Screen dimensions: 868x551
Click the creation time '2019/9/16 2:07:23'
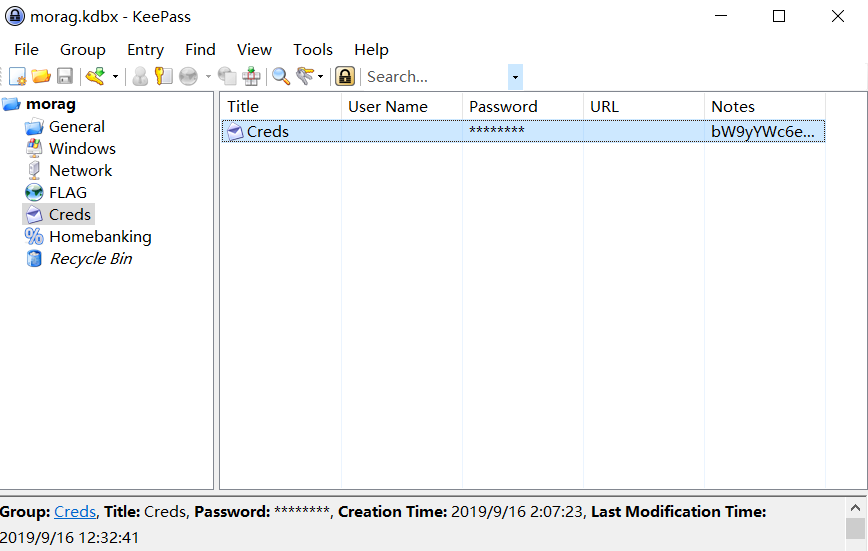(518, 512)
